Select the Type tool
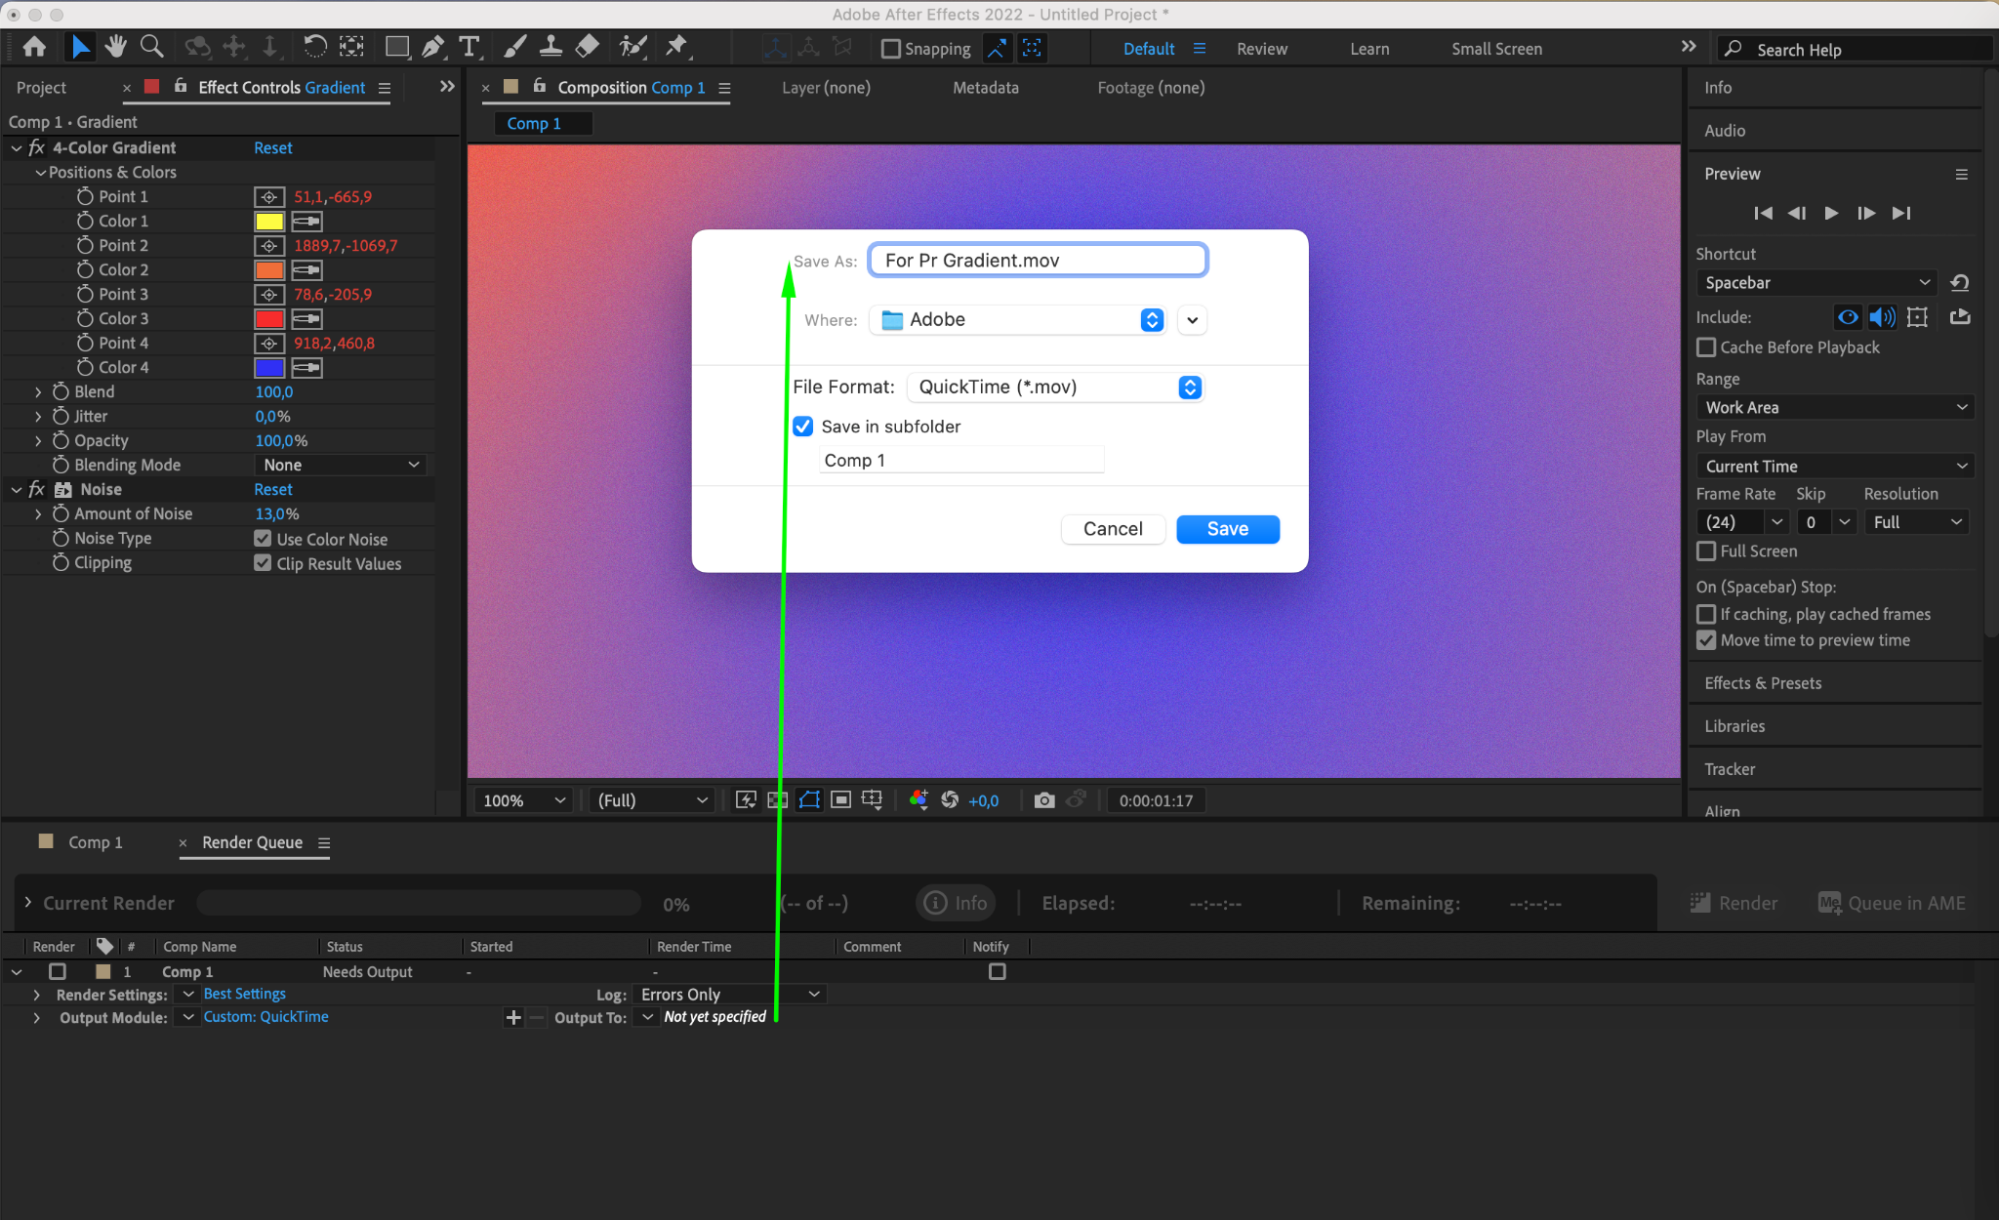 468,47
